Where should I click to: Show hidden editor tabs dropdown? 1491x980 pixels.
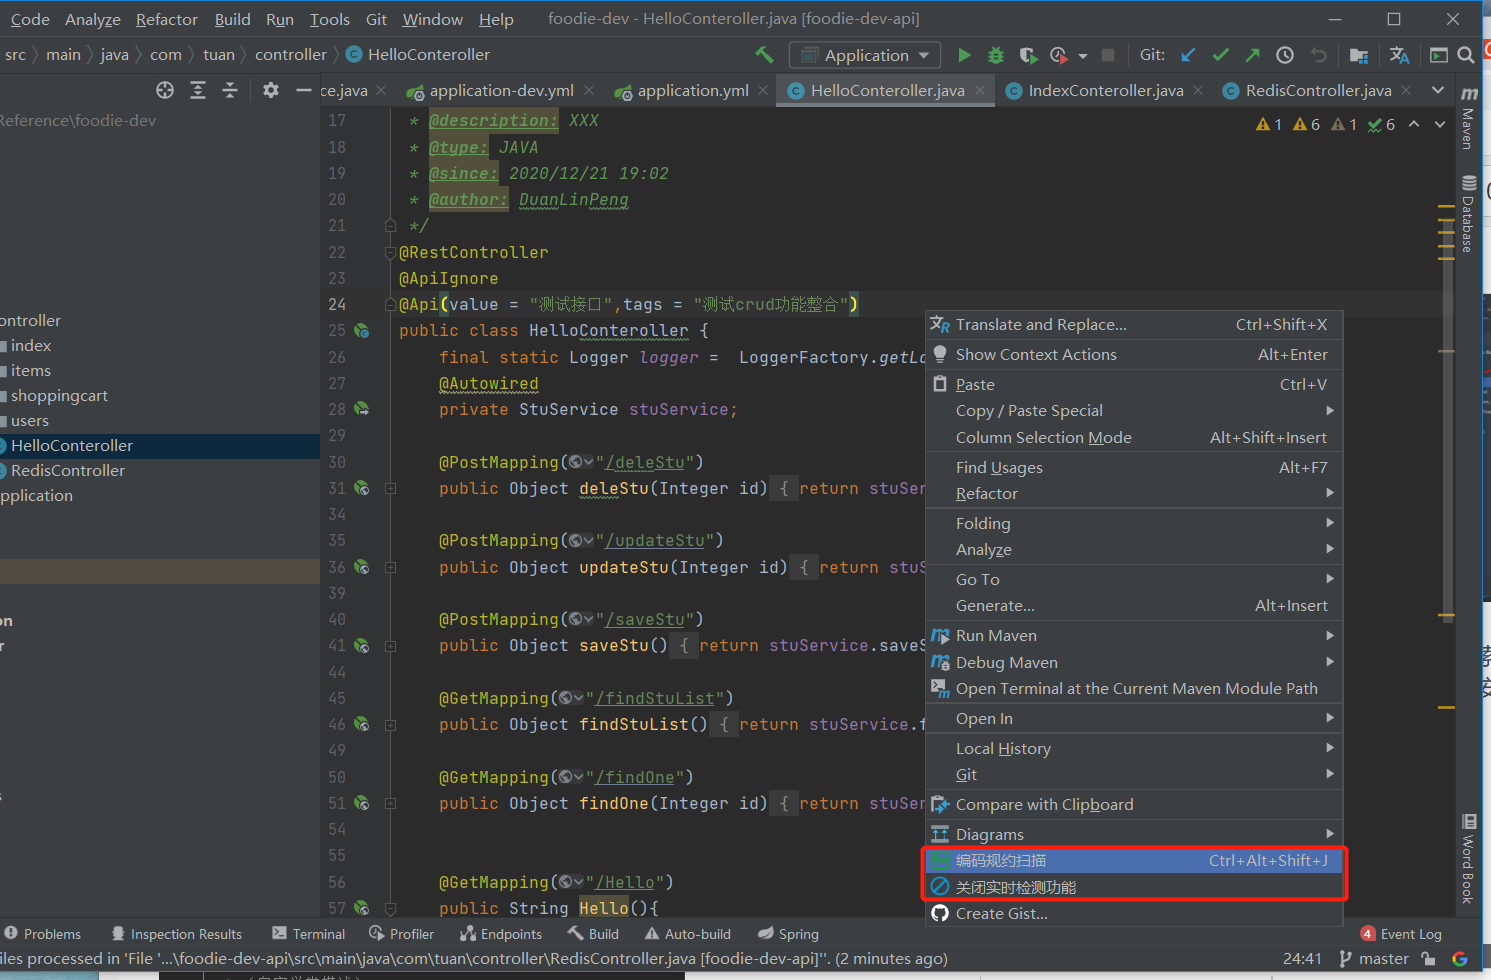[x=1438, y=90]
